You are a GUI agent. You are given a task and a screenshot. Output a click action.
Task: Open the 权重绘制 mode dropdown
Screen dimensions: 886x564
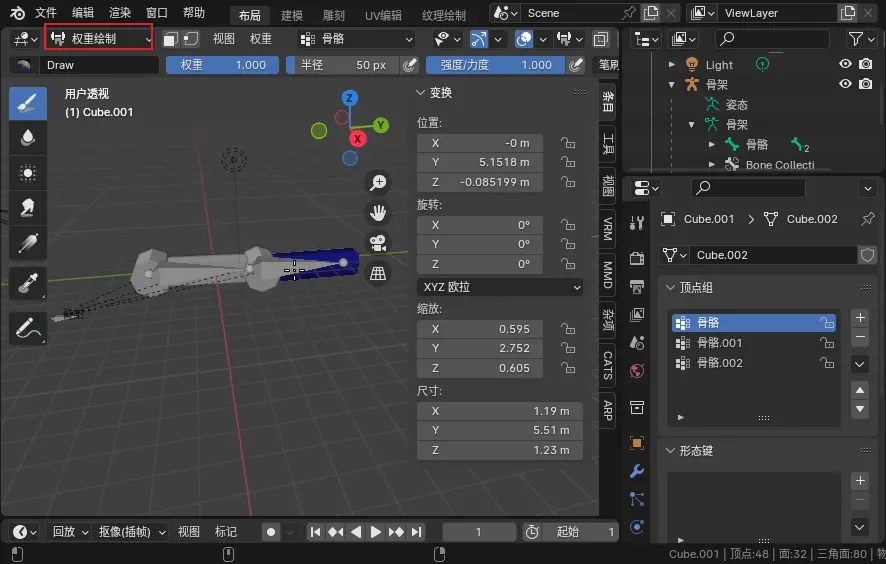(x=99, y=38)
